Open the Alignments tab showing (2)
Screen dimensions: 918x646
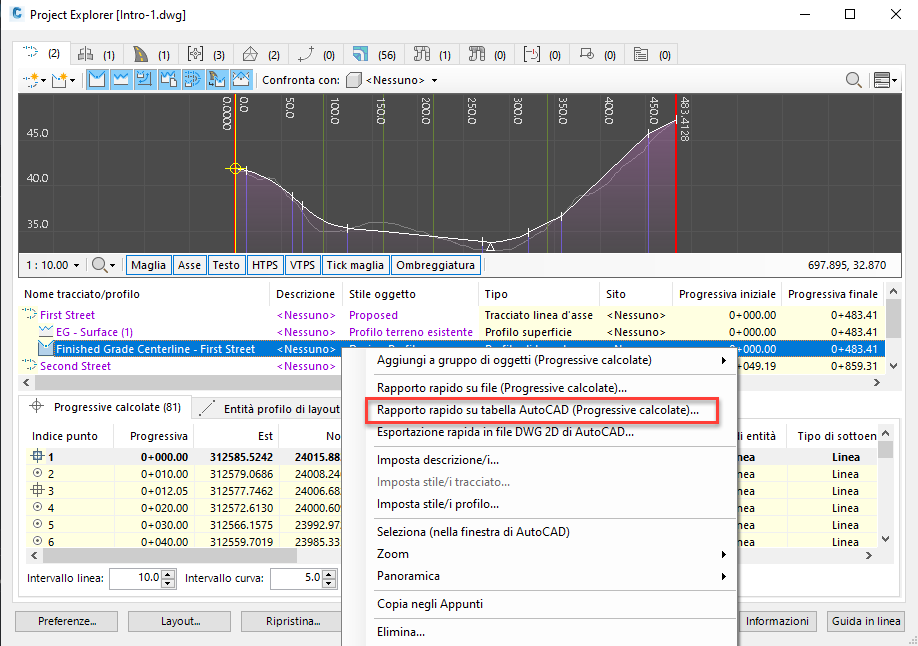(x=42, y=54)
